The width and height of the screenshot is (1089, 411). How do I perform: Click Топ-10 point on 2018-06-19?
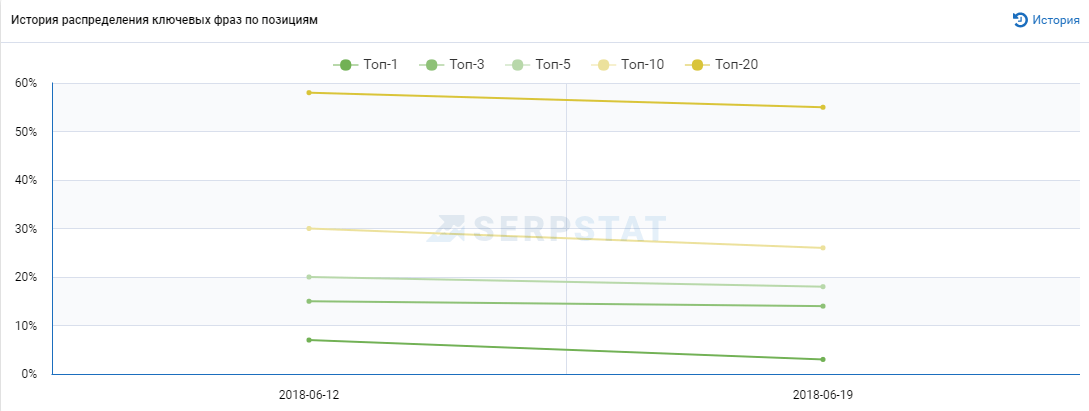click(x=823, y=248)
